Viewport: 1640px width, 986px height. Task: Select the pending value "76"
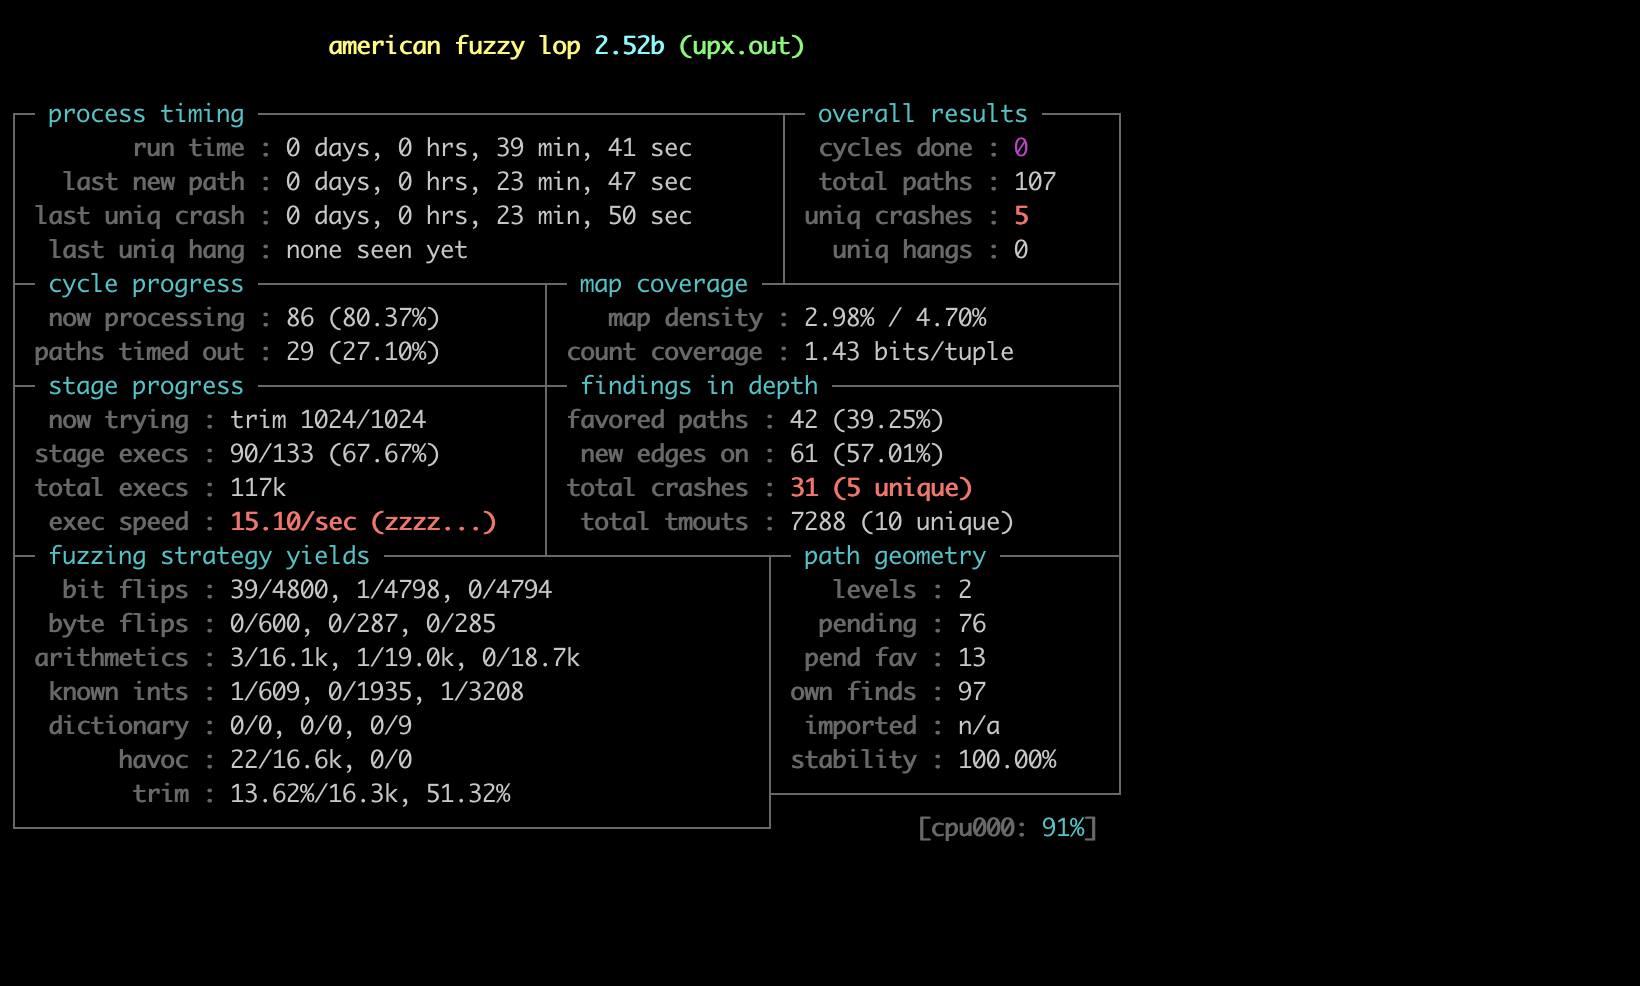pos(972,624)
